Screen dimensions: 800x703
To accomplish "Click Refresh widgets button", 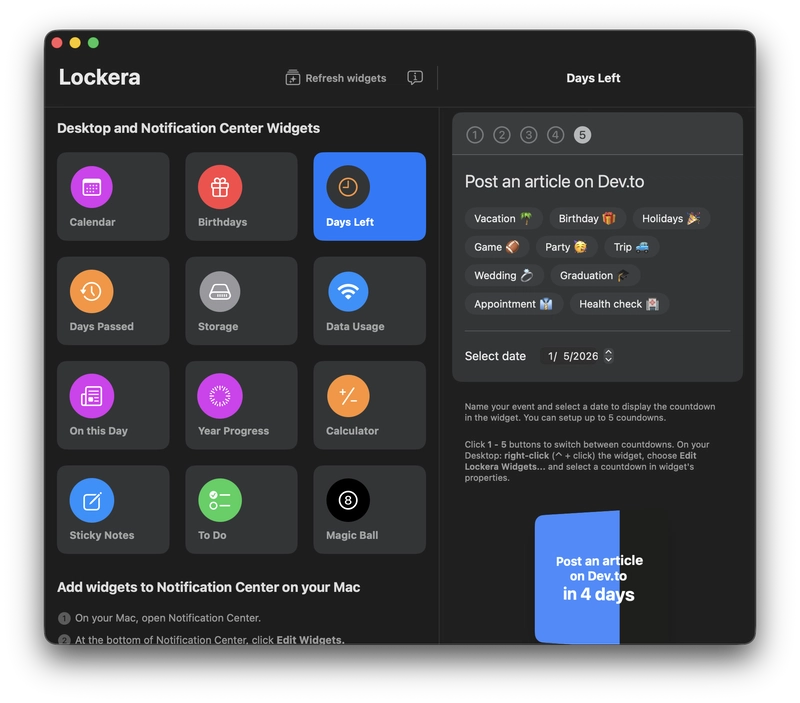I will point(336,78).
